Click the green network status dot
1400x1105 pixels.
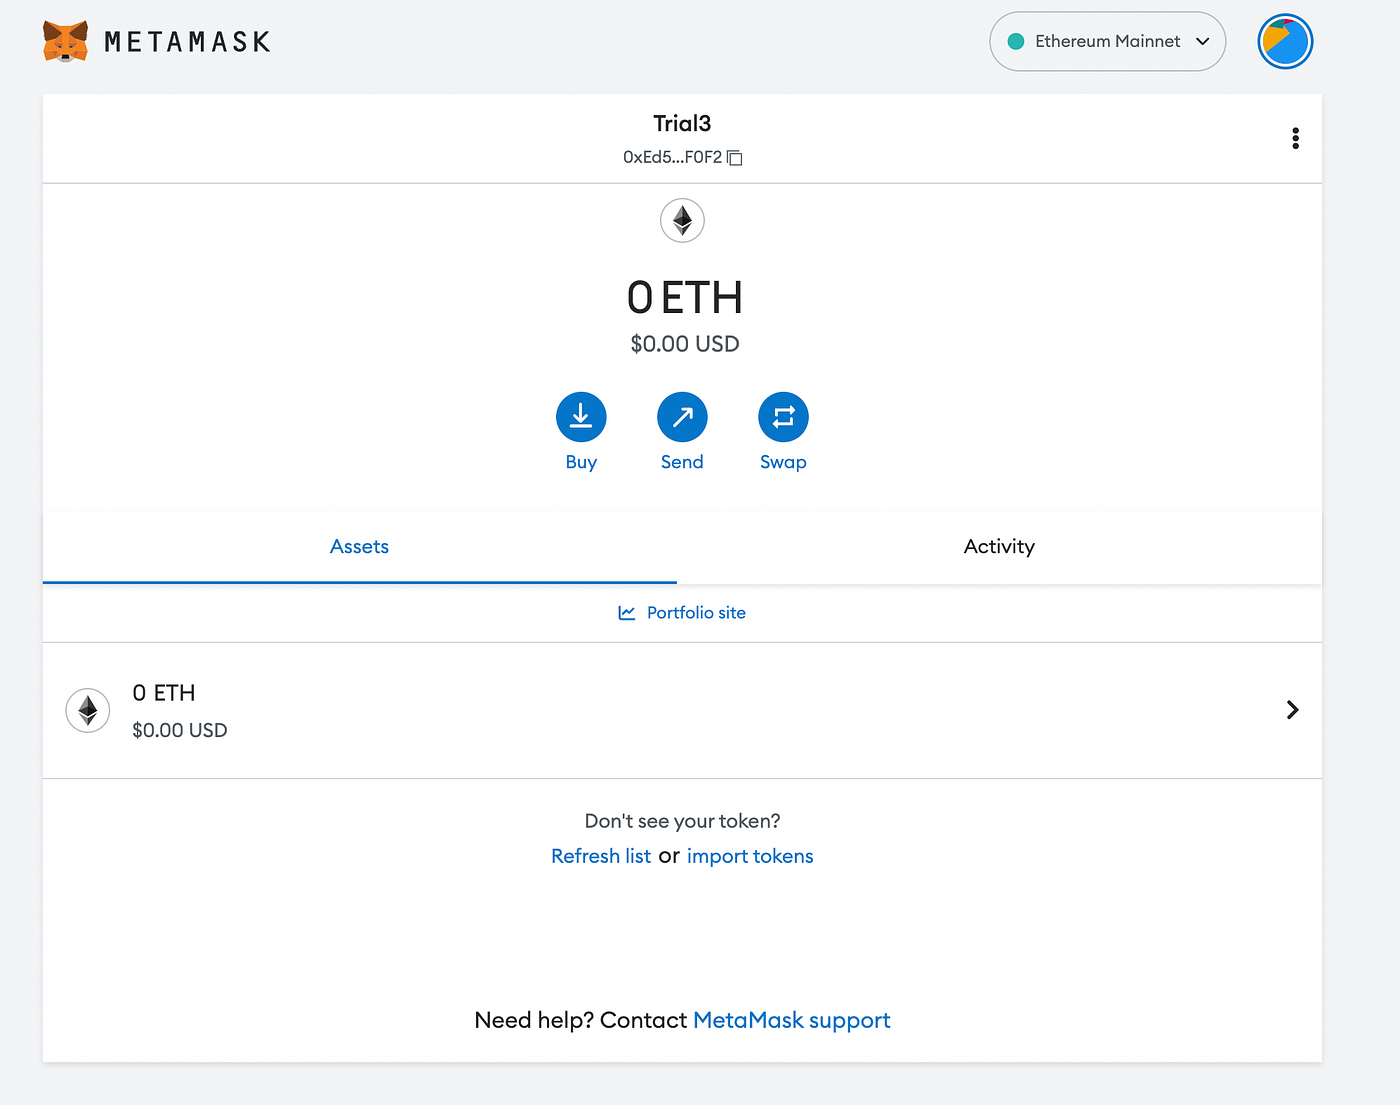[1016, 41]
